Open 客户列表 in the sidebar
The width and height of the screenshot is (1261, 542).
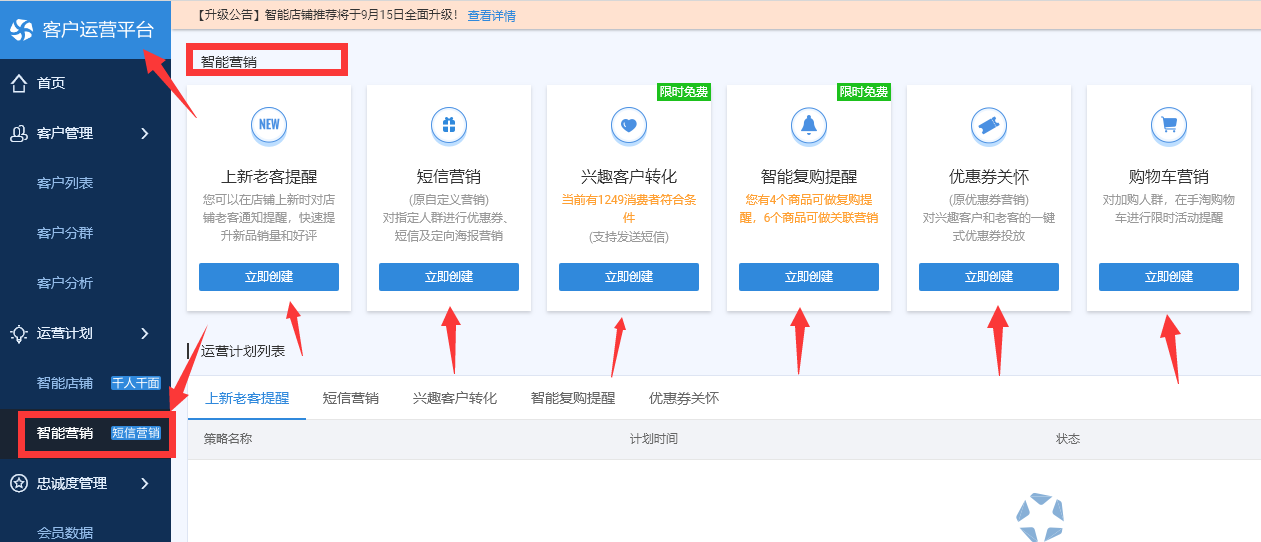coord(65,183)
